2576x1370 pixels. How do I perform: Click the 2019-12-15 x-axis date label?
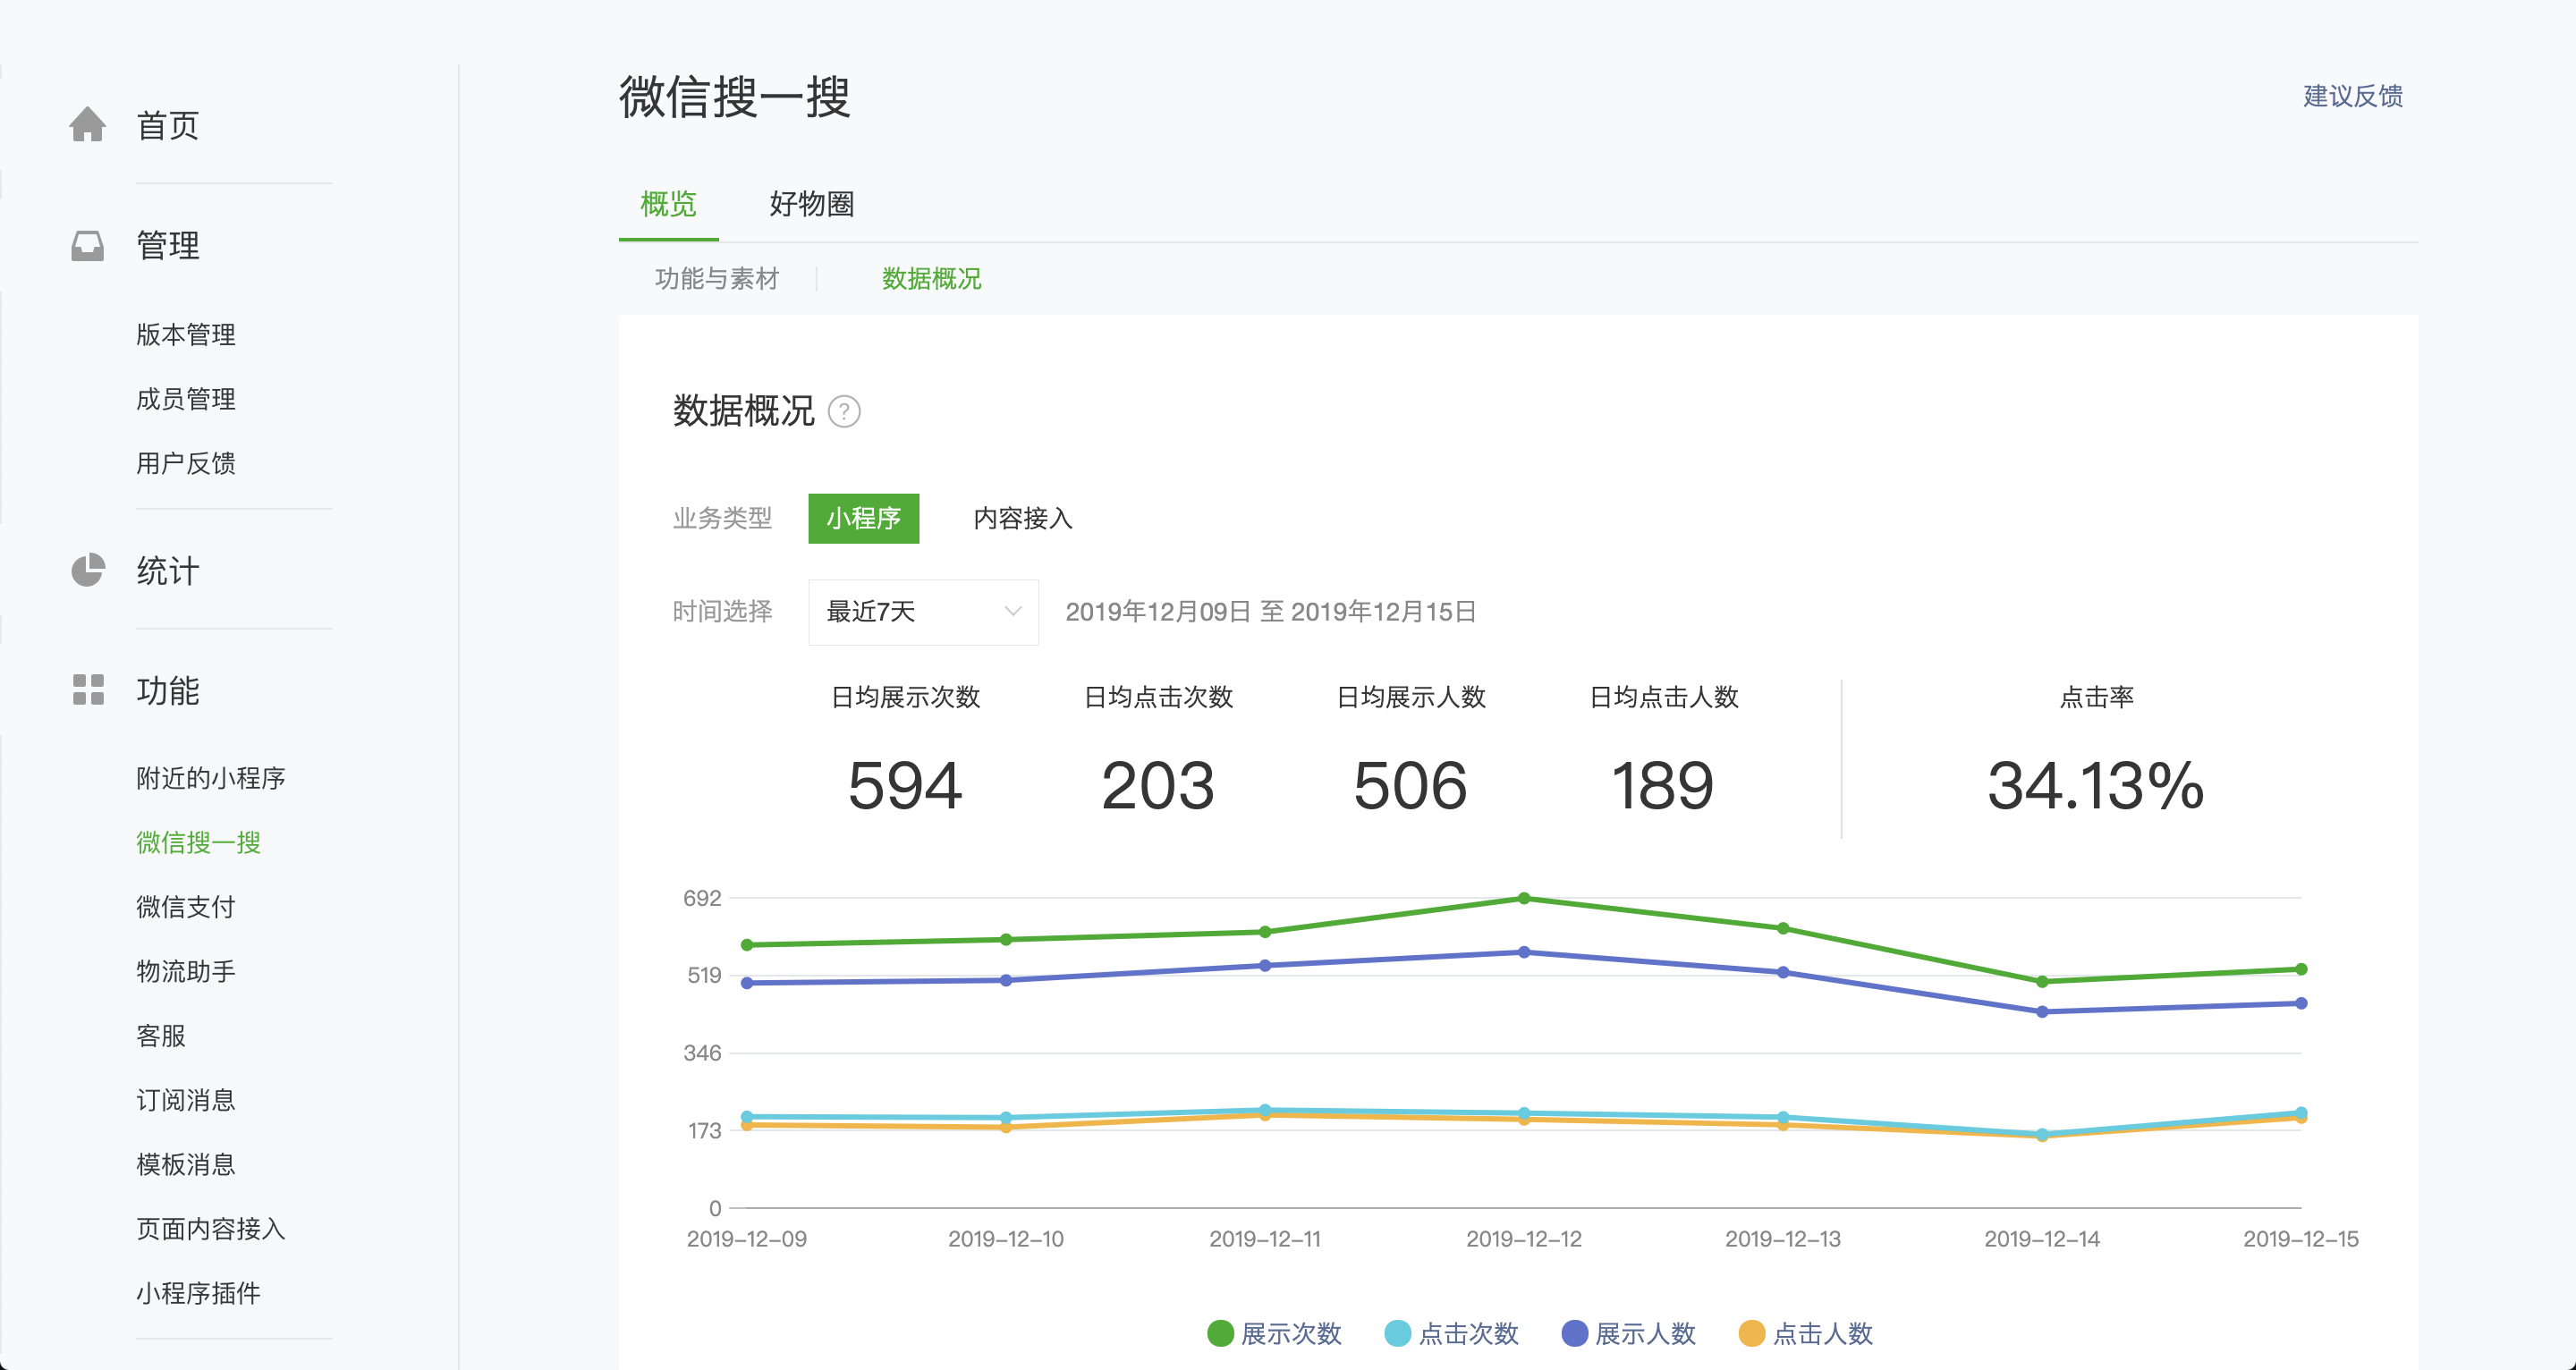tap(2301, 1239)
